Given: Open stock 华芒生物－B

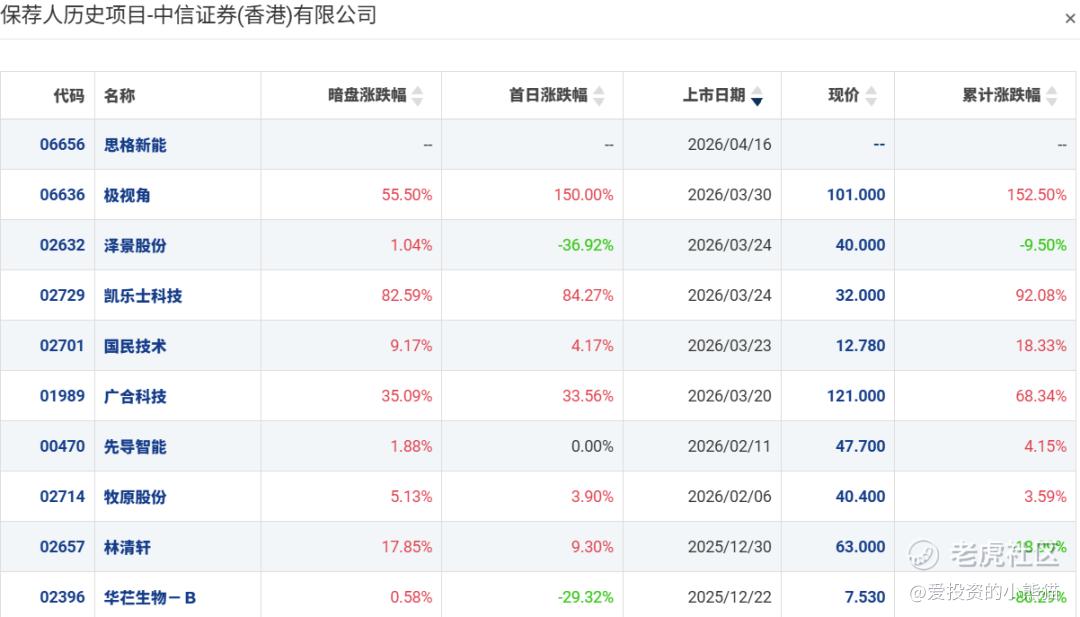Looking at the screenshot, I should [x=149, y=597].
